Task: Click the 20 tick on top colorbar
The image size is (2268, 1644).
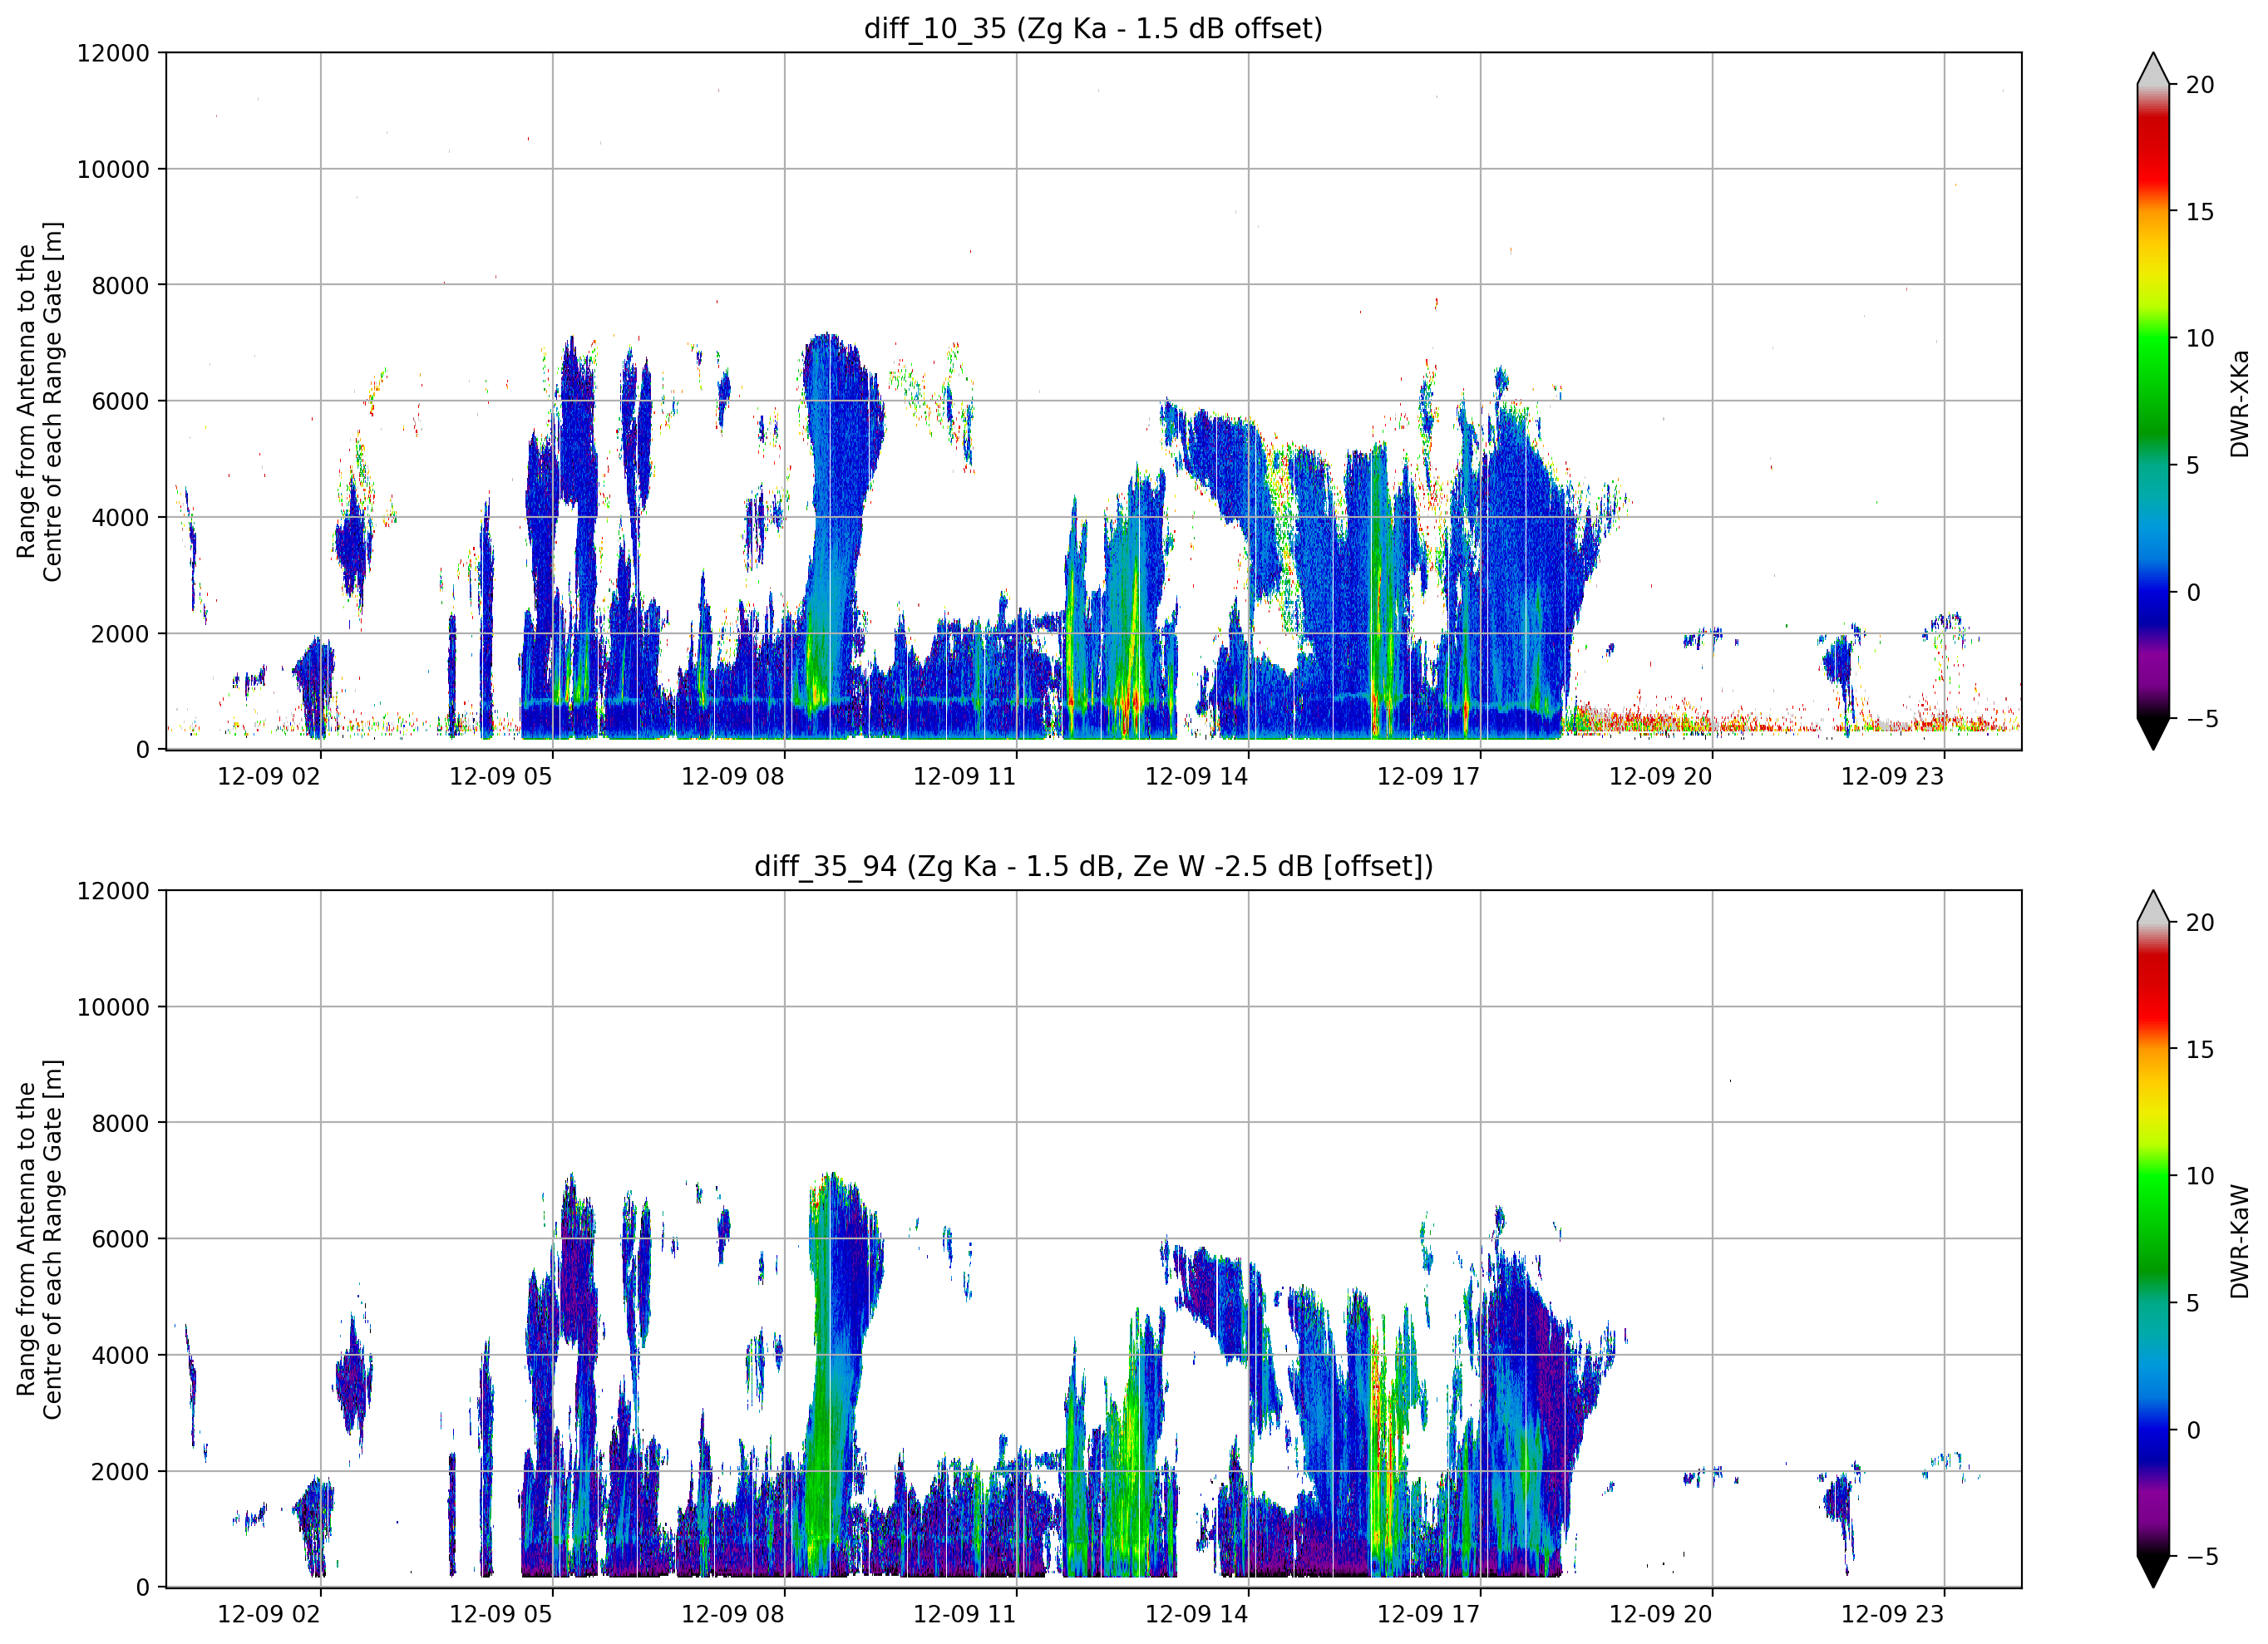Action: (2200, 86)
